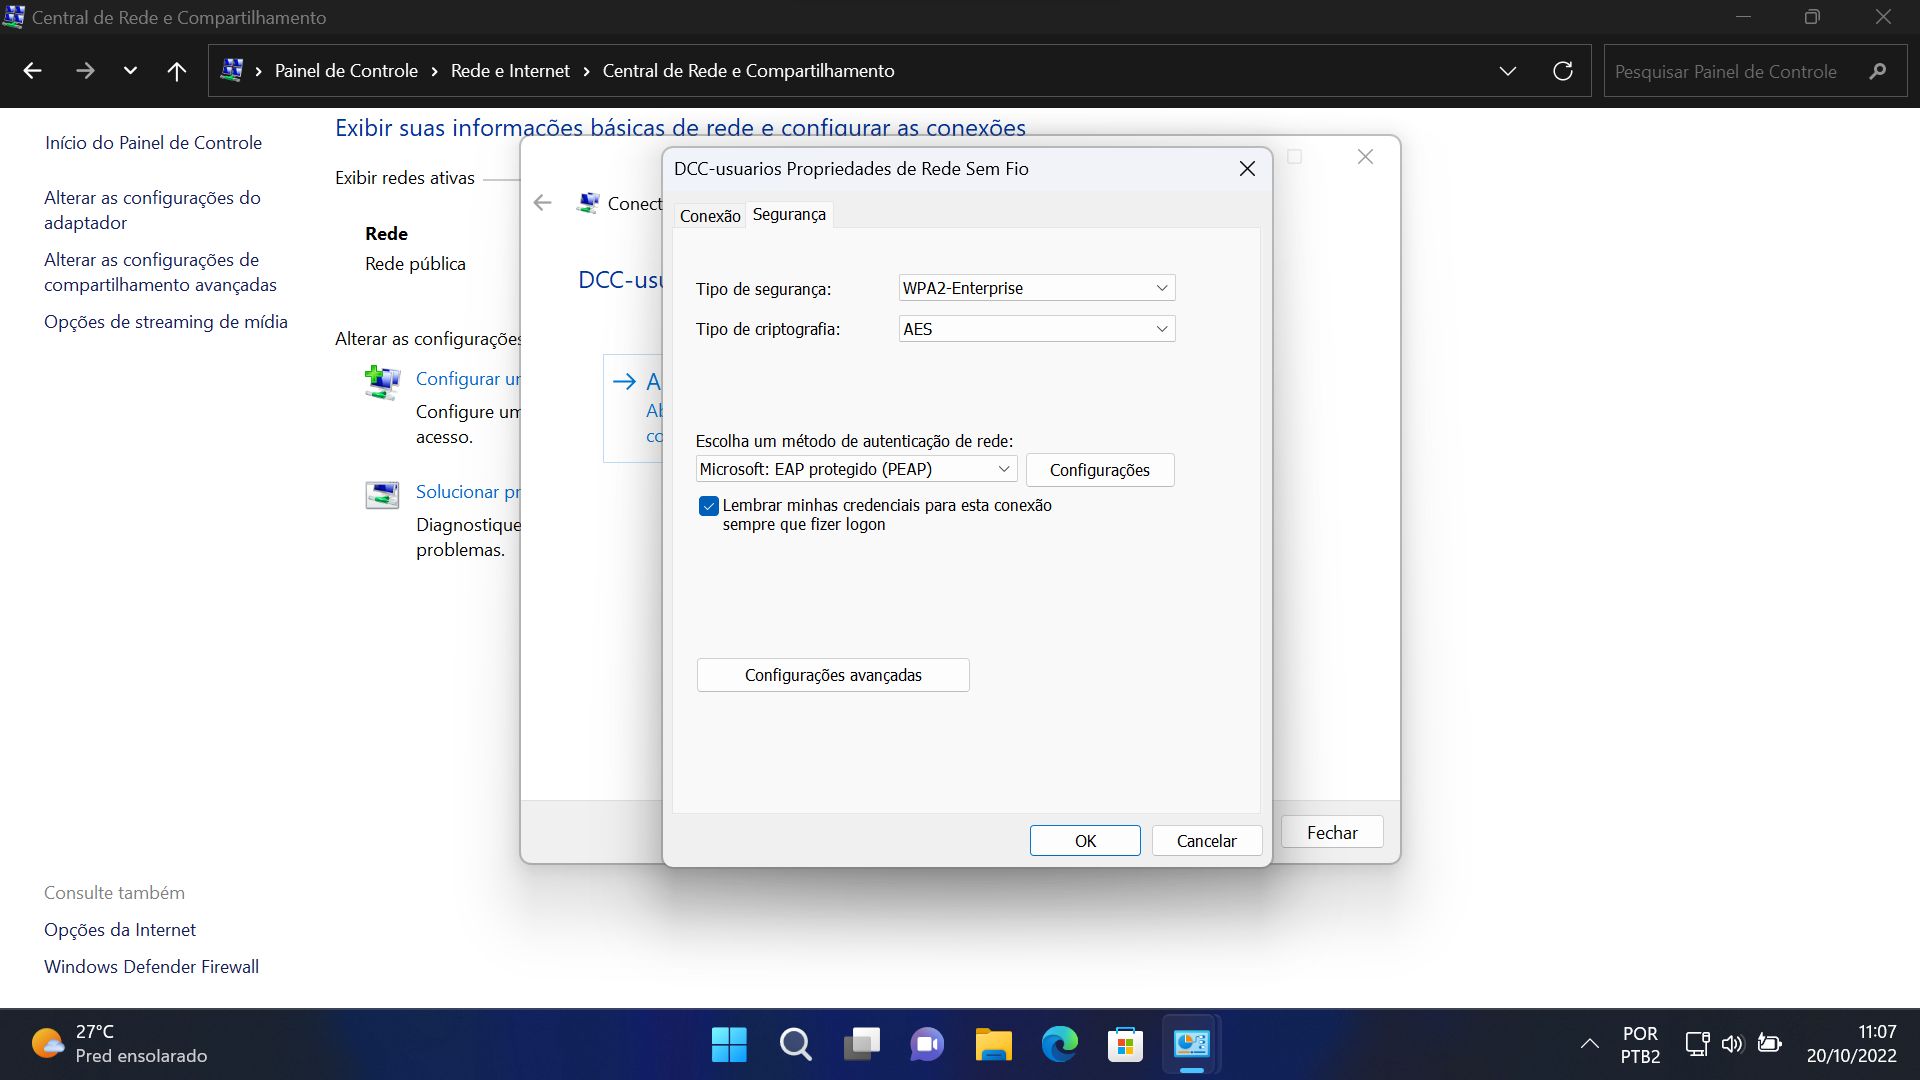This screenshot has height=1080, width=1920.
Task: Open the Windows Start menu
Action: click(729, 1045)
